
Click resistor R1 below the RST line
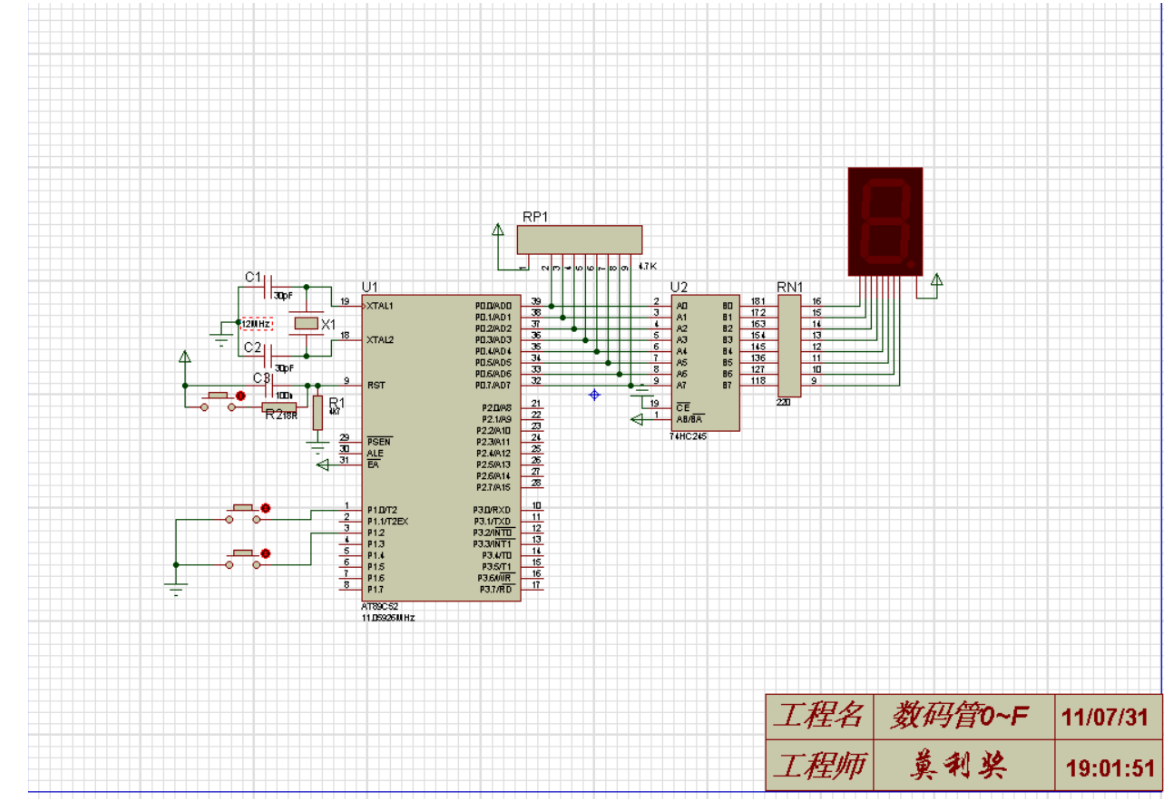[318, 412]
